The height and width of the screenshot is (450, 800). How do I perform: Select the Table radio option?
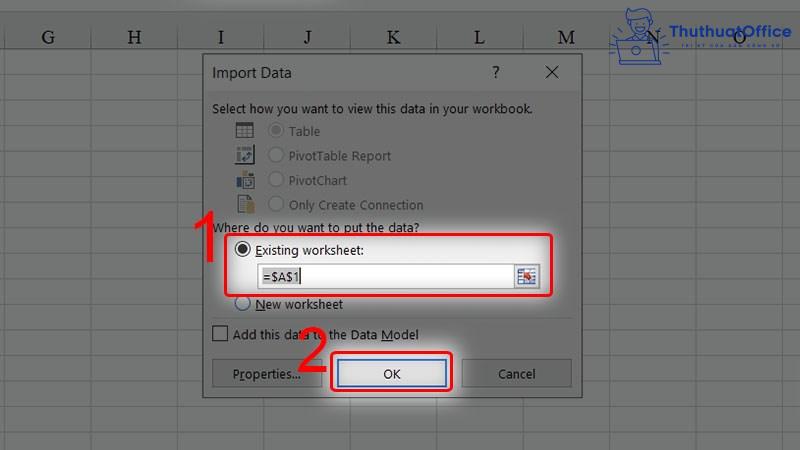(276, 130)
